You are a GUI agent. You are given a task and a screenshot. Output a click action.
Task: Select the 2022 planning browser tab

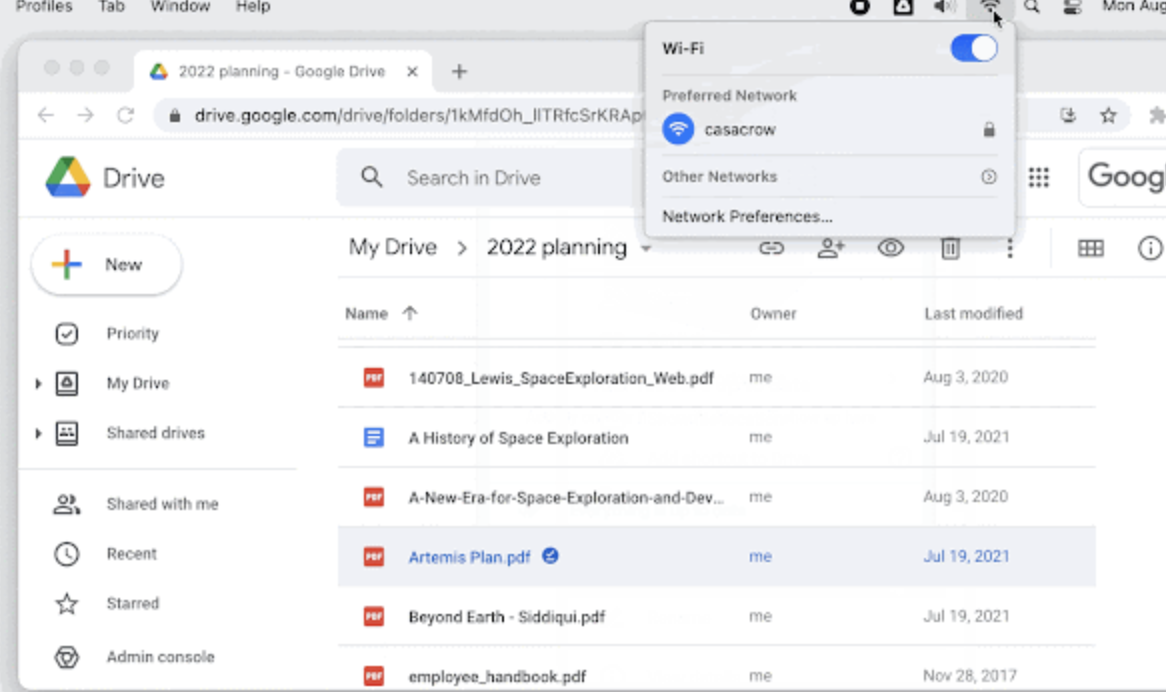tap(282, 71)
